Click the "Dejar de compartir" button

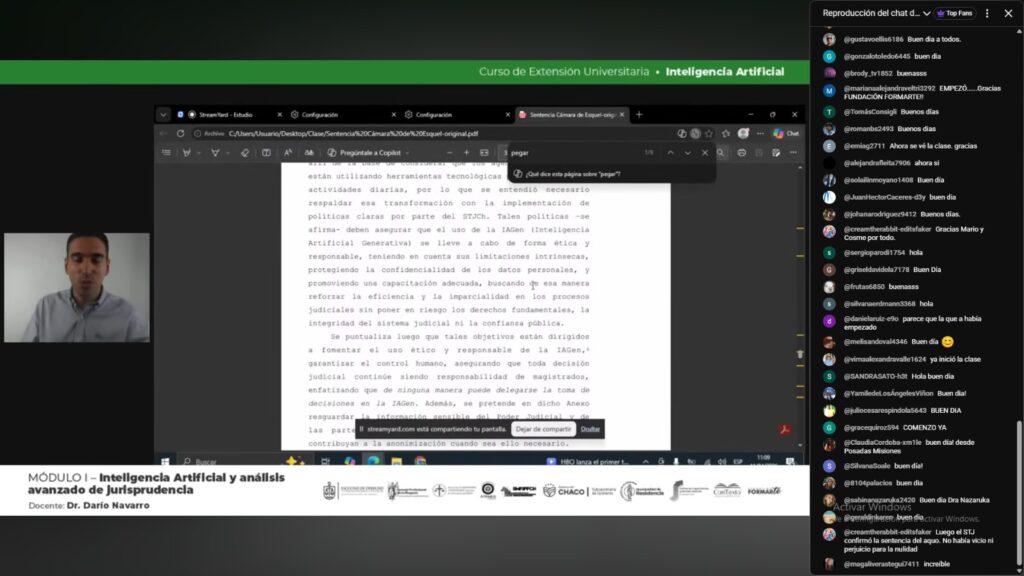[x=544, y=429]
